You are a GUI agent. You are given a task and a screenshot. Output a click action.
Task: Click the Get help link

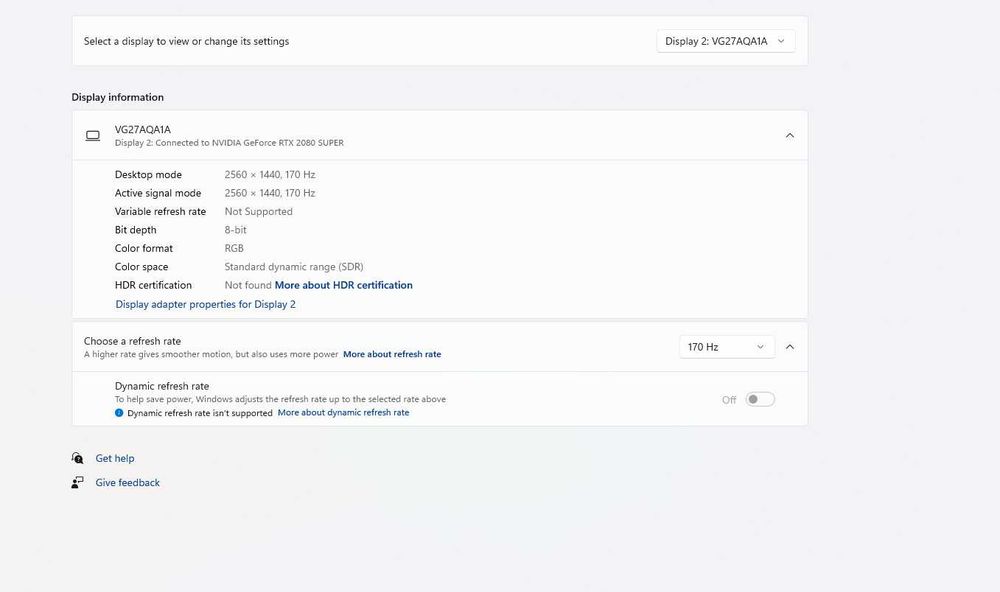[x=115, y=458]
